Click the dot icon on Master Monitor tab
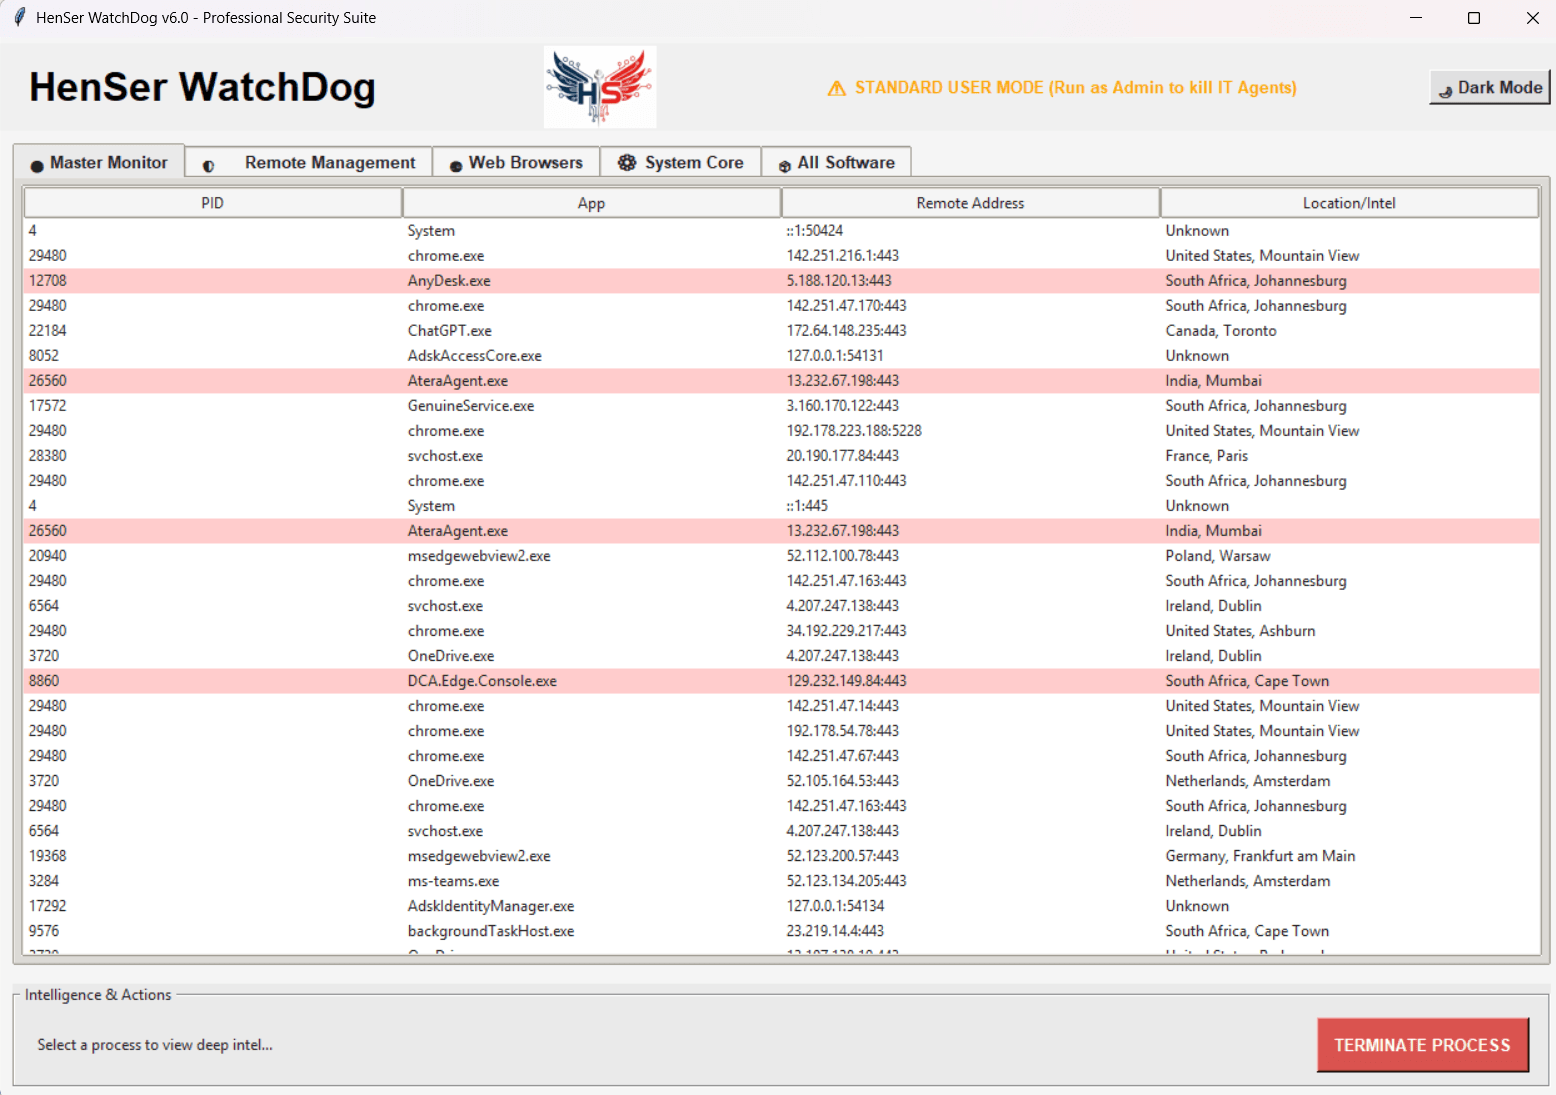 click(x=37, y=166)
